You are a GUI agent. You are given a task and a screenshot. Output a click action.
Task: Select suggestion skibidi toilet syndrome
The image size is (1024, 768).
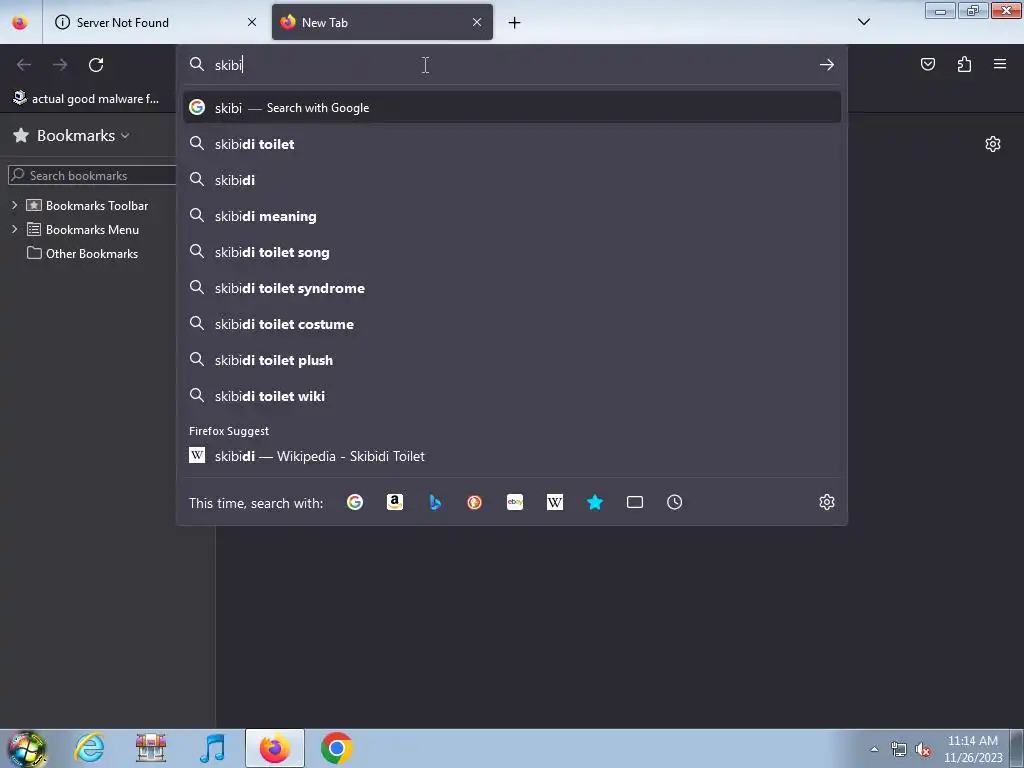click(x=512, y=288)
